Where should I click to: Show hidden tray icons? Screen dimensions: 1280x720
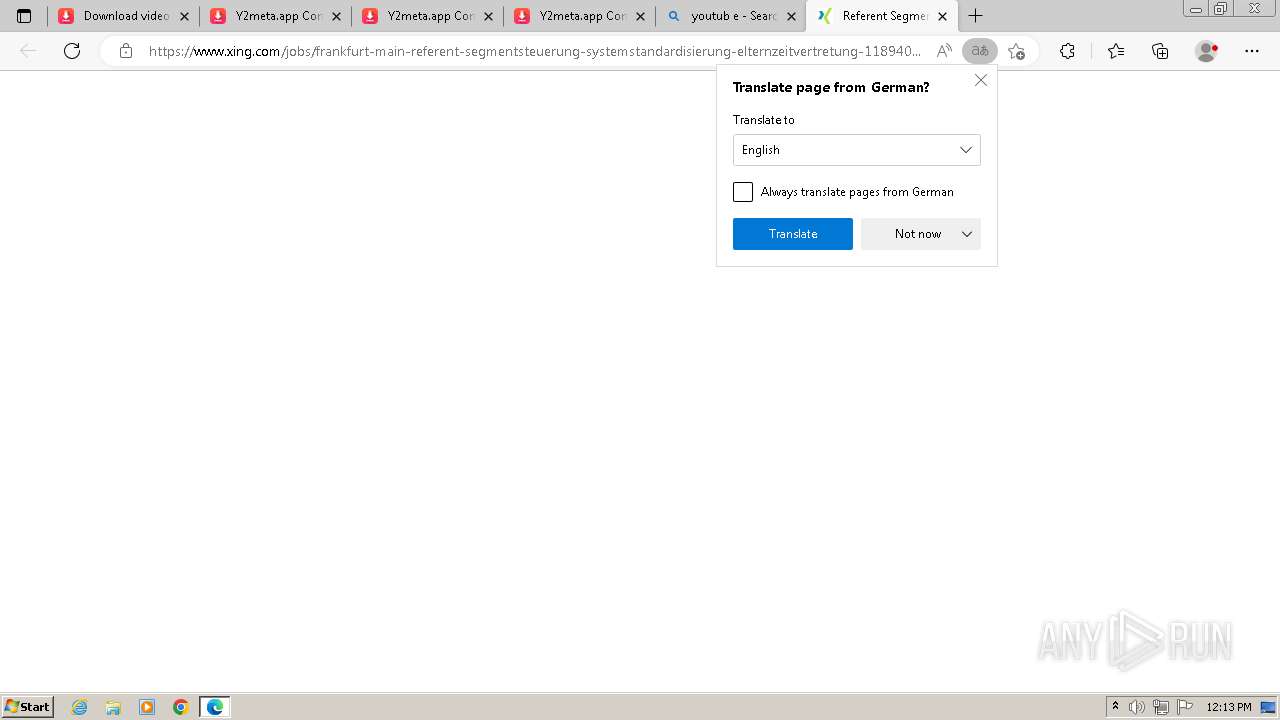click(1116, 707)
